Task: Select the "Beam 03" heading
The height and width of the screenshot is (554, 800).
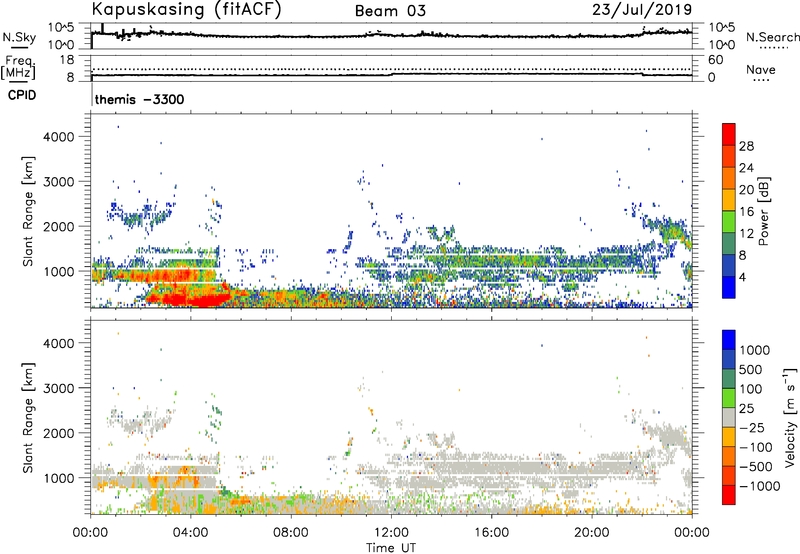Action: 390,11
